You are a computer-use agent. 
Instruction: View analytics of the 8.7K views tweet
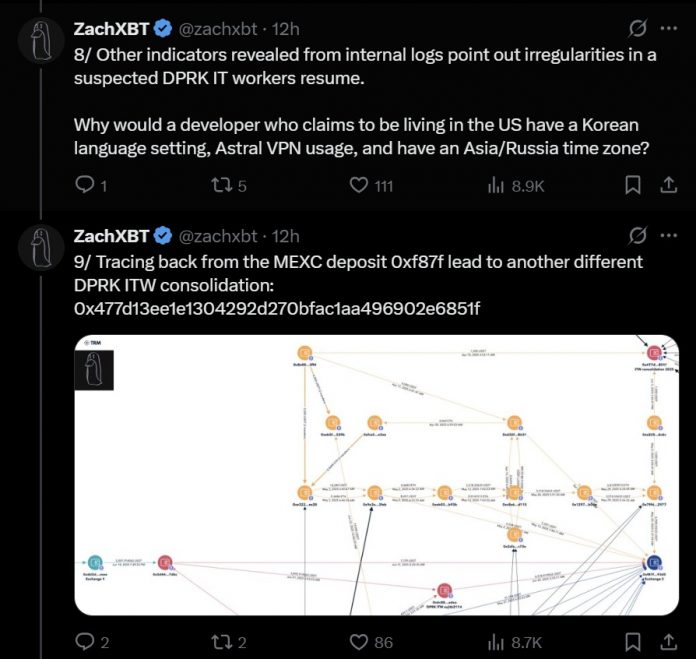coord(495,642)
